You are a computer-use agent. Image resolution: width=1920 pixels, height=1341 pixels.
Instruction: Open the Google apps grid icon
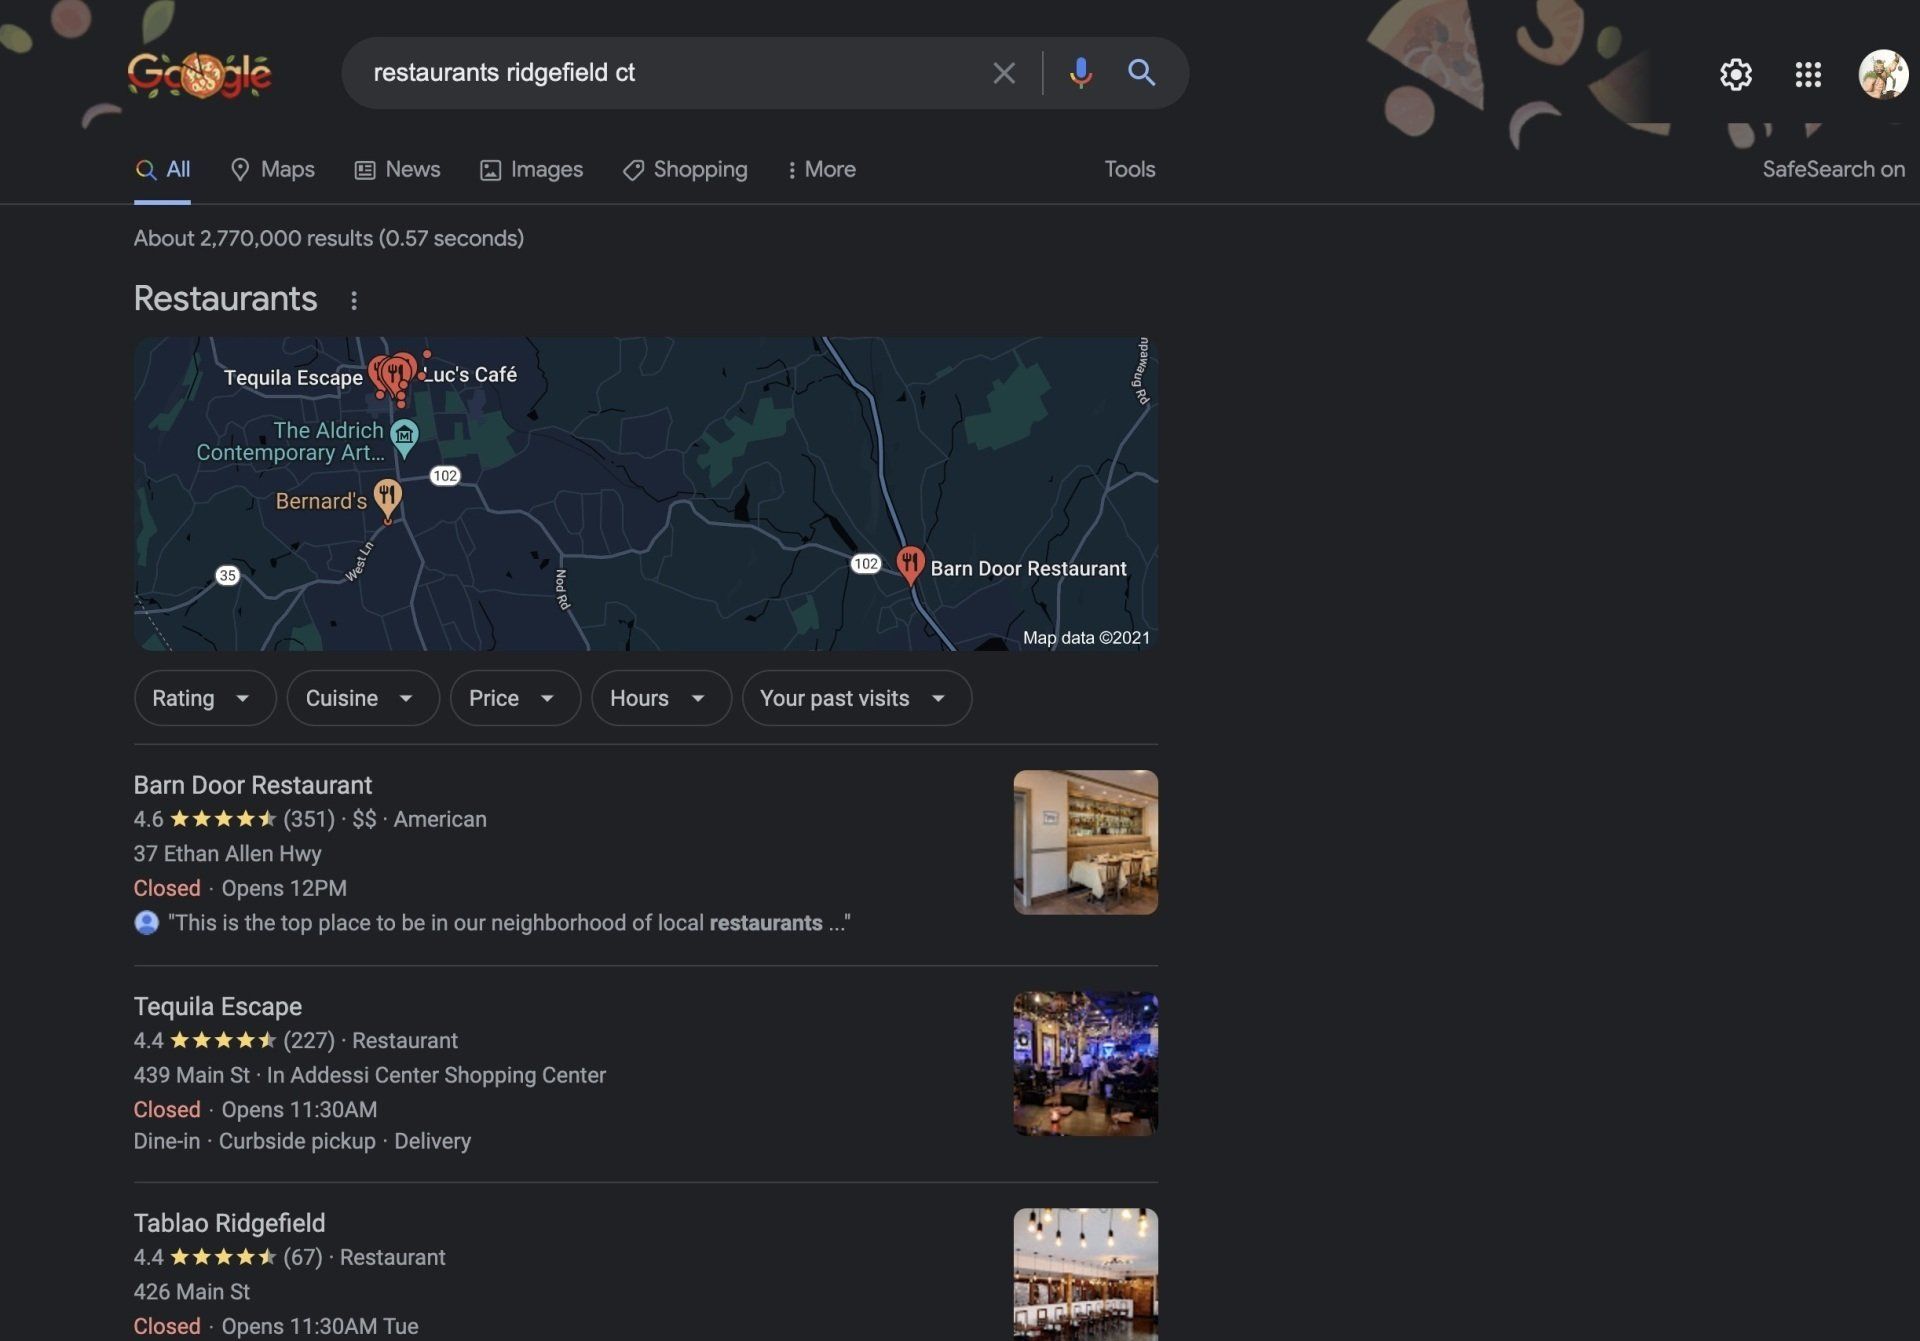[1807, 74]
